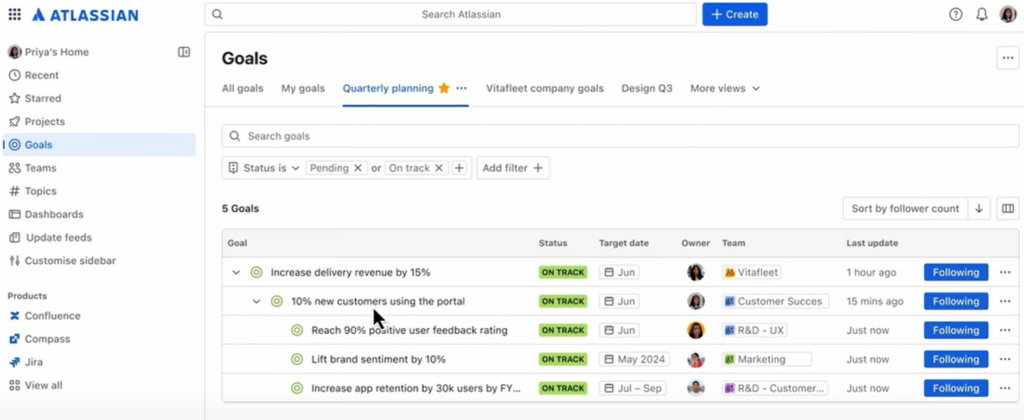Click the Search goals input field
Viewport: 1024px width, 420px height.
point(620,136)
